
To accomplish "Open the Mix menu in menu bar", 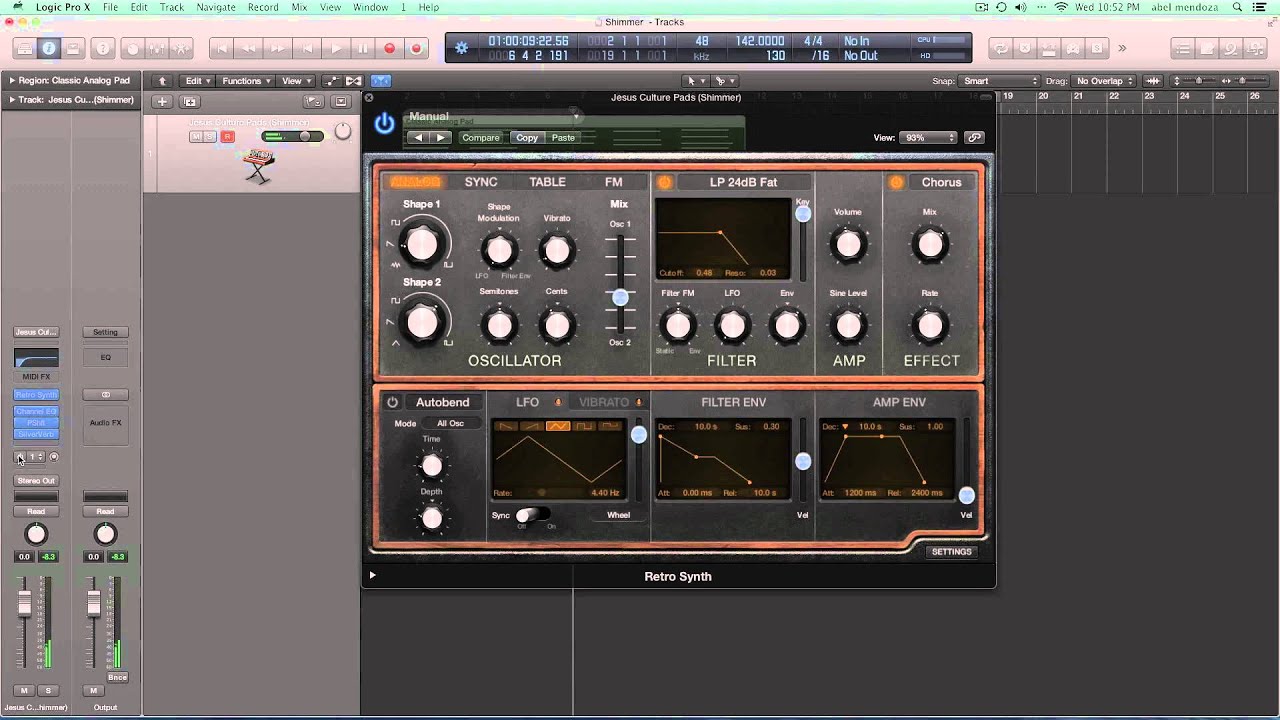I will 299,7.
